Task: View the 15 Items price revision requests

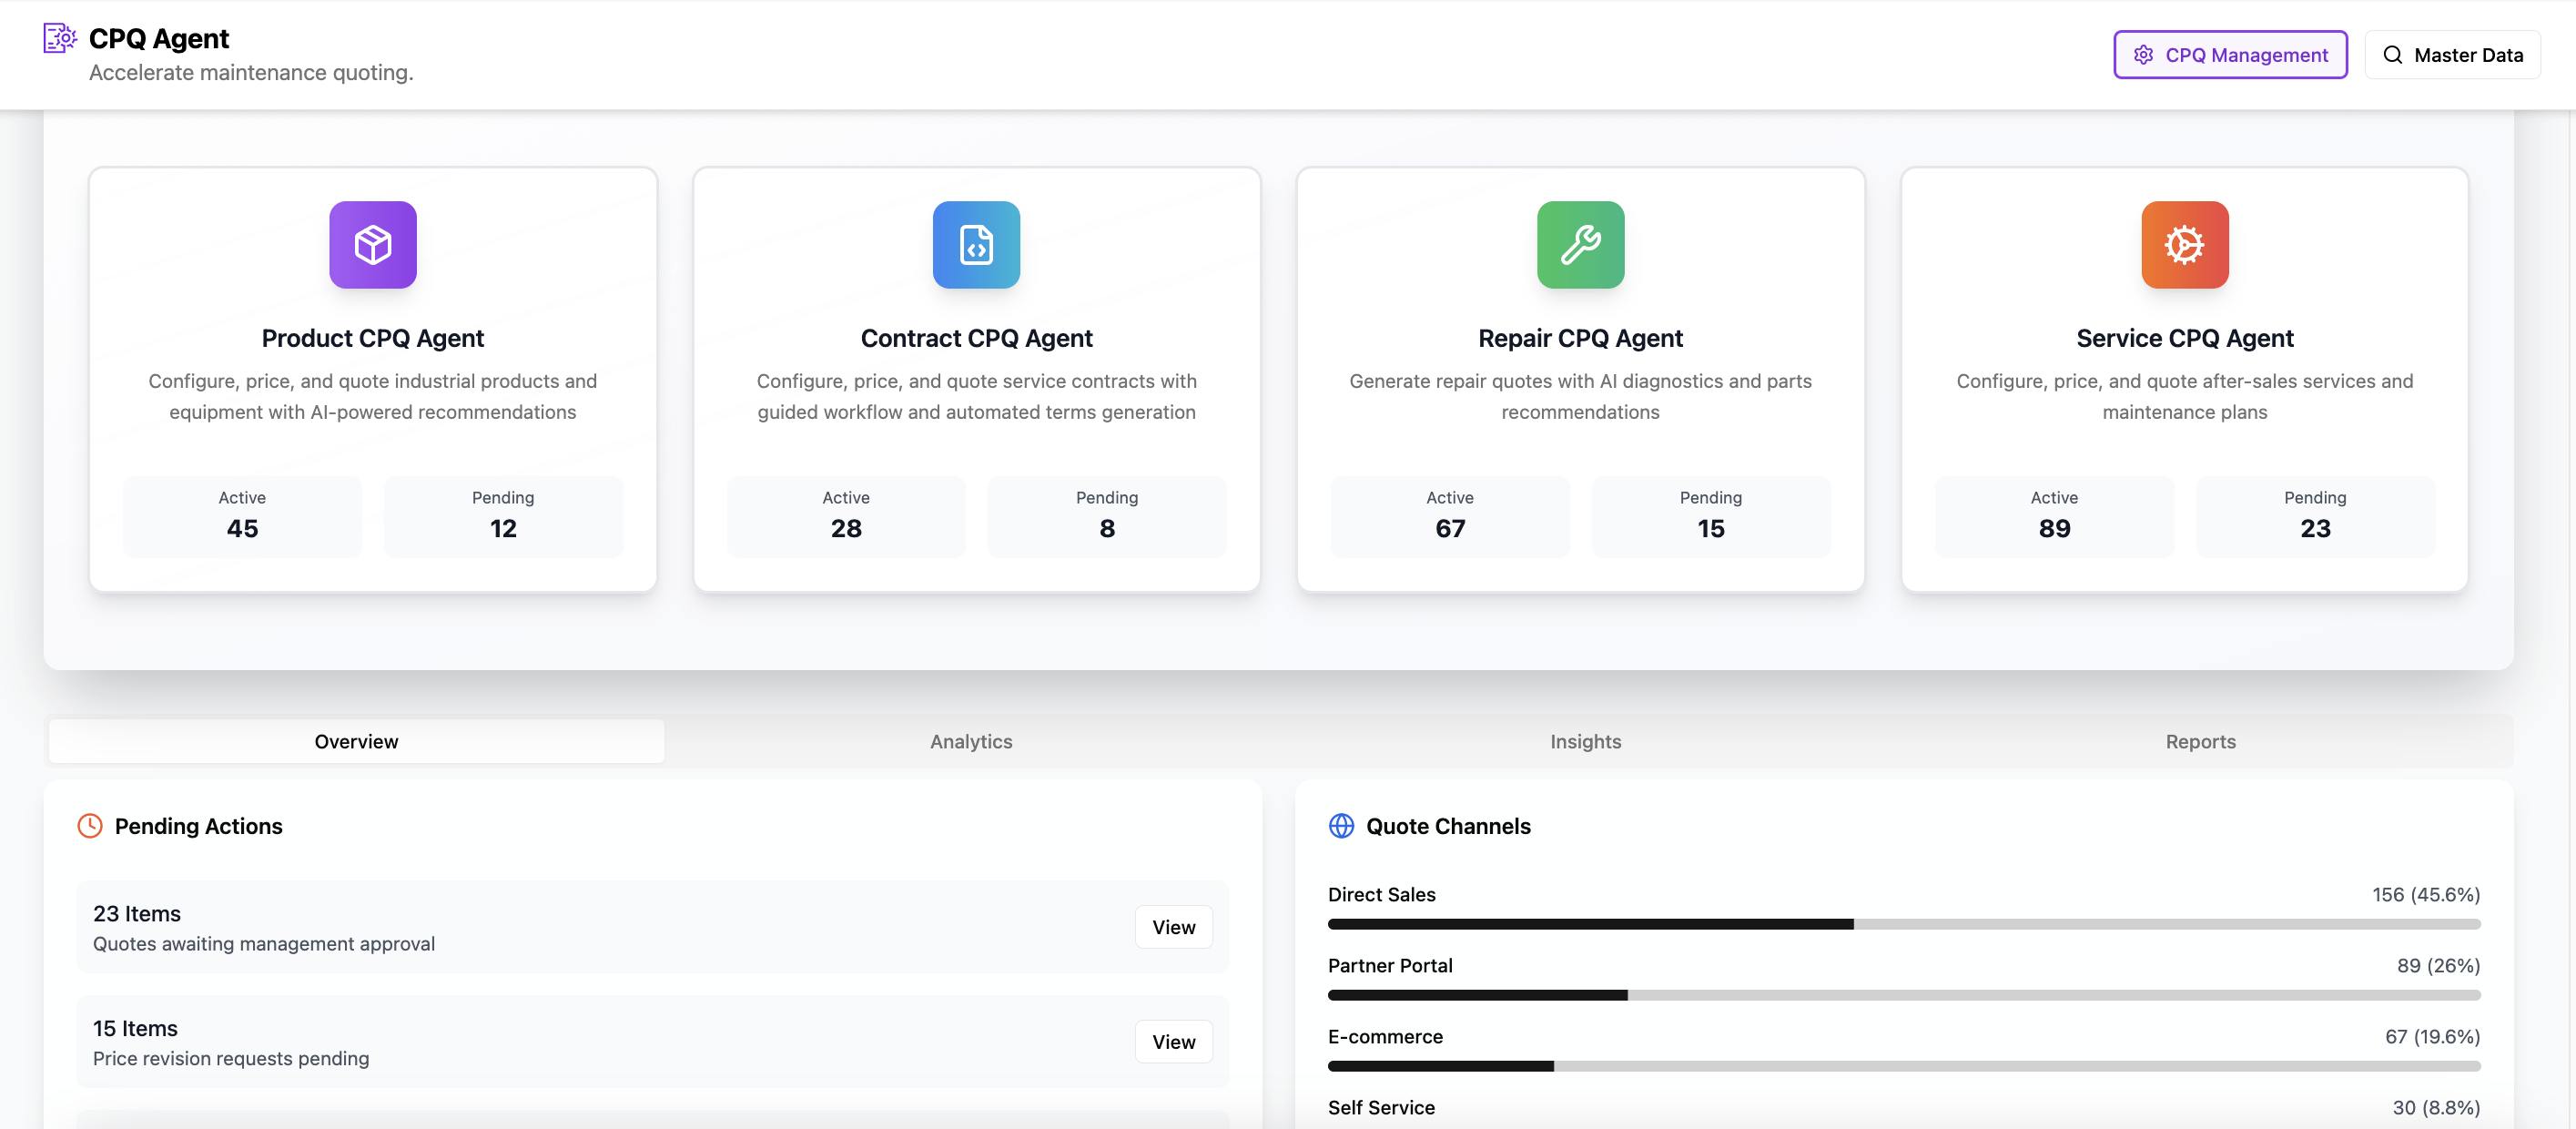Action: (x=1173, y=1042)
